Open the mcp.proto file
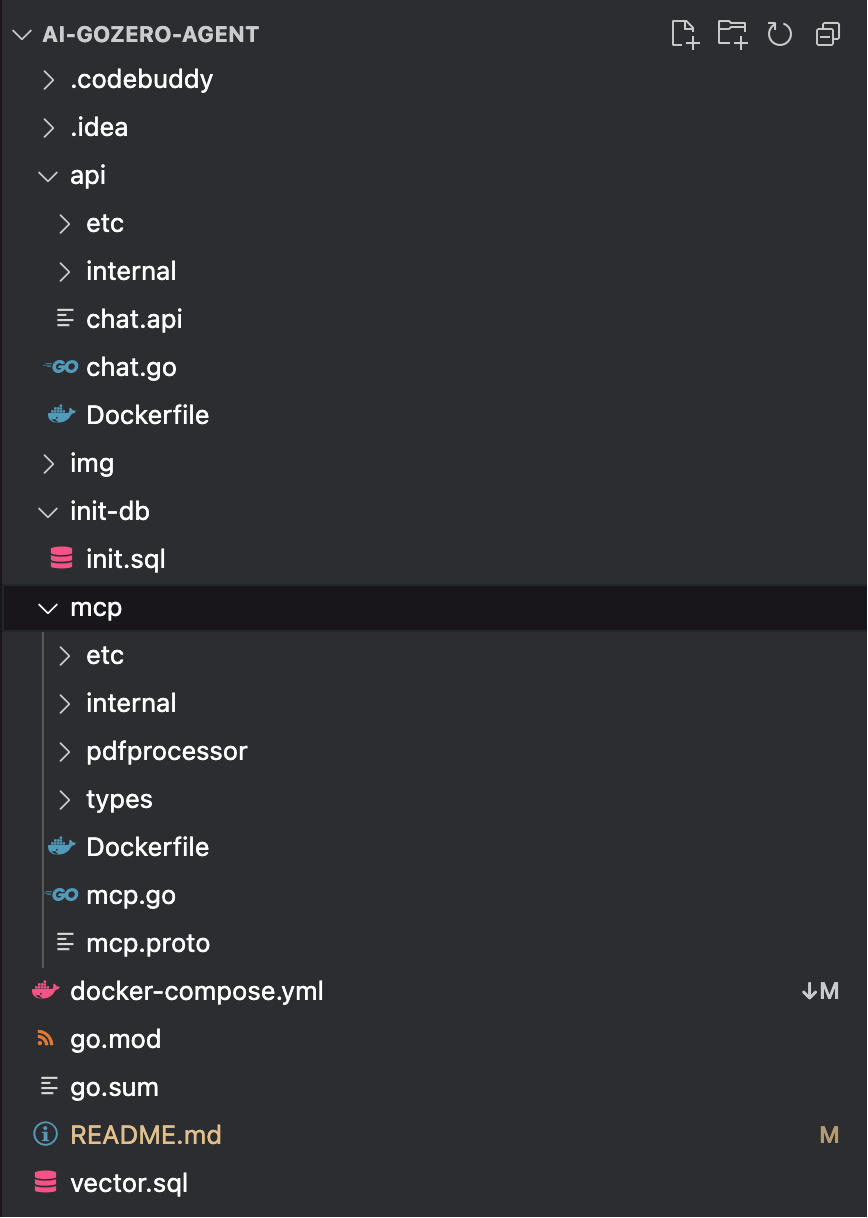 point(148,943)
